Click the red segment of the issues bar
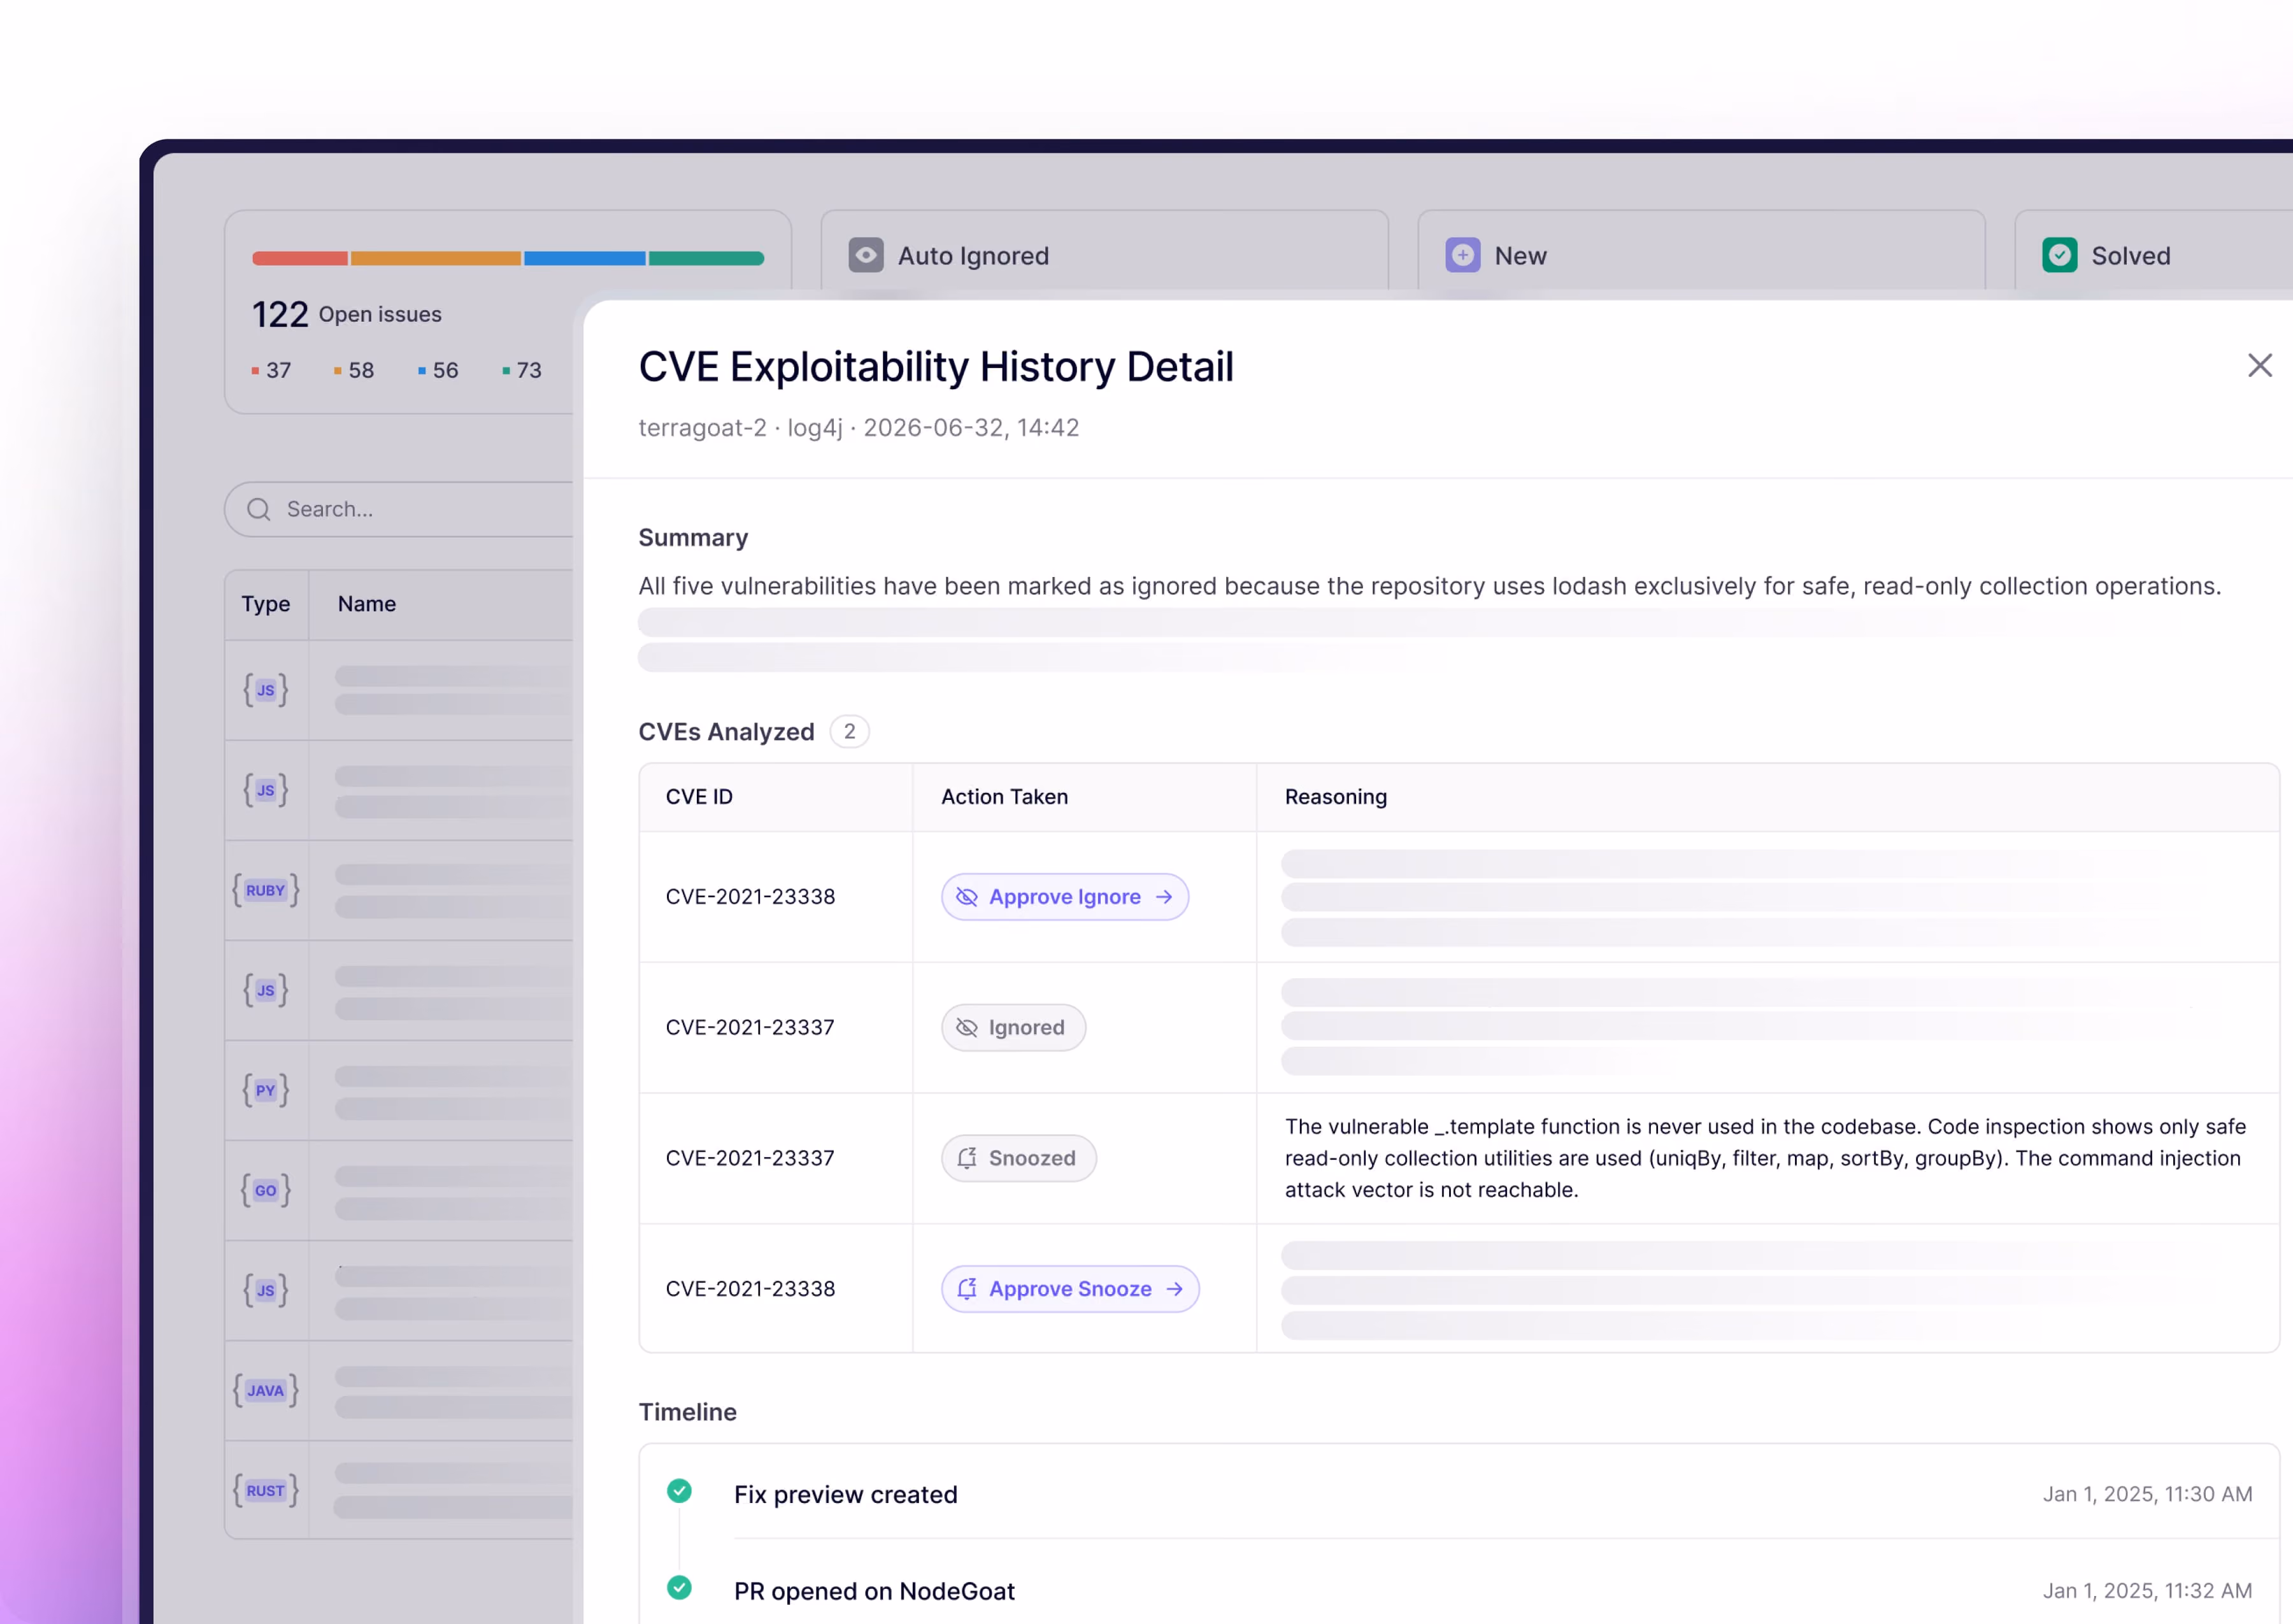The image size is (2293, 1624). 299,258
